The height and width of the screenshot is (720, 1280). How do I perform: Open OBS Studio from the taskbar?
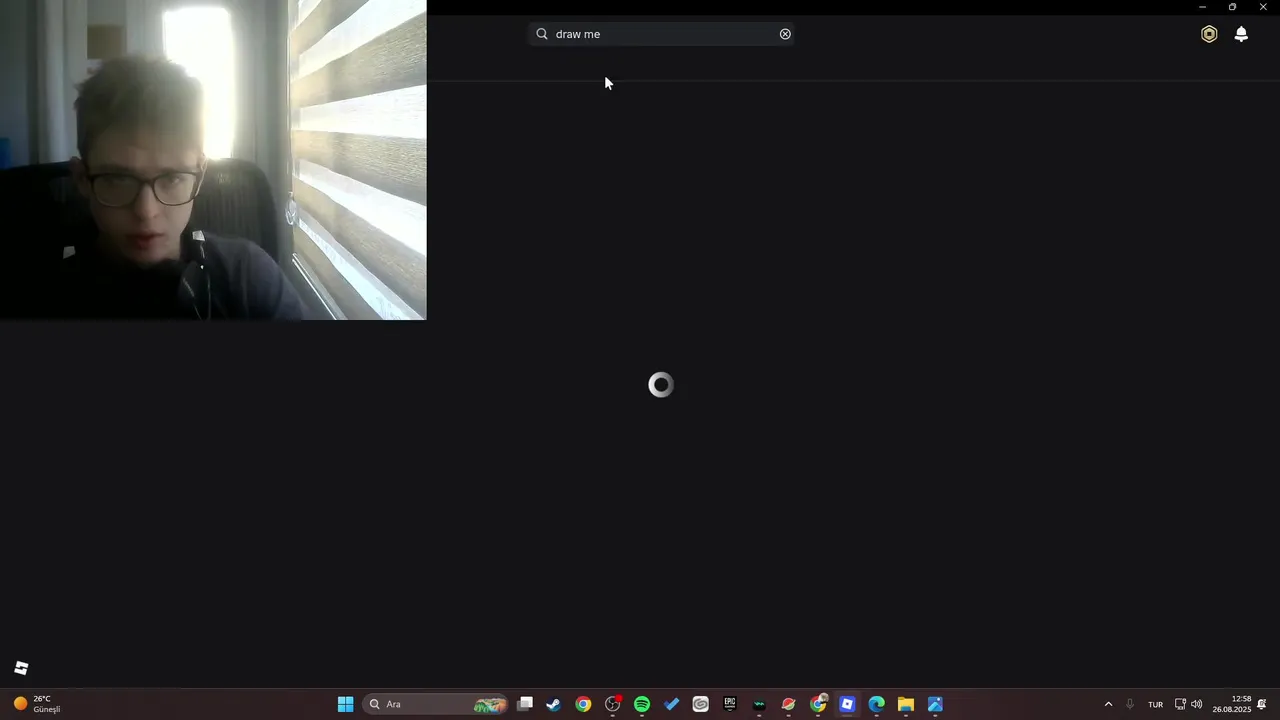612,704
